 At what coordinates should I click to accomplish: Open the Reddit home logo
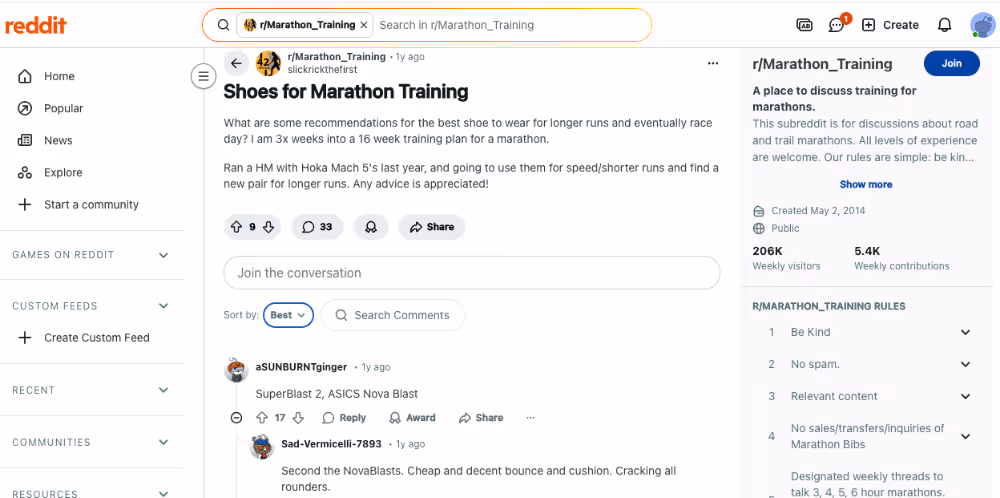tap(36, 26)
